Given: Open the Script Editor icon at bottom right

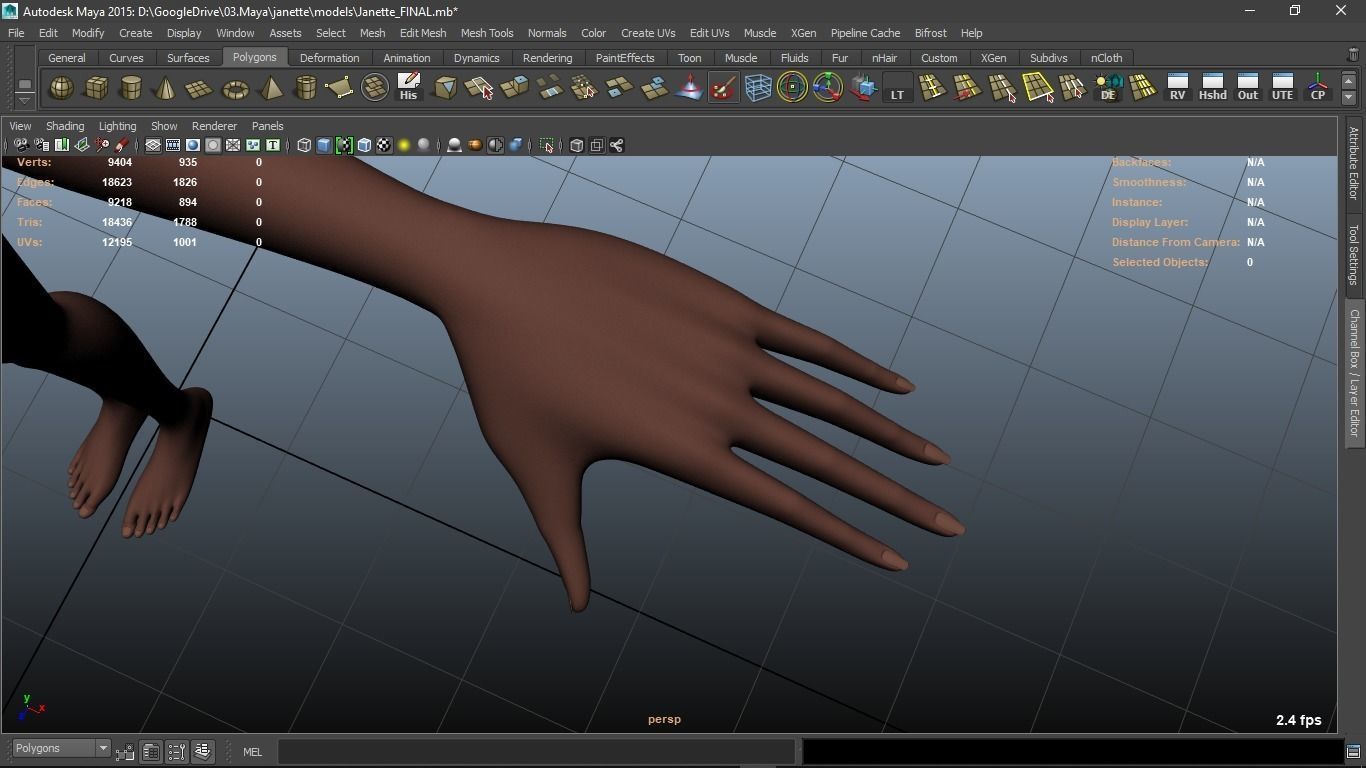Looking at the screenshot, I should tap(1353, 752).
